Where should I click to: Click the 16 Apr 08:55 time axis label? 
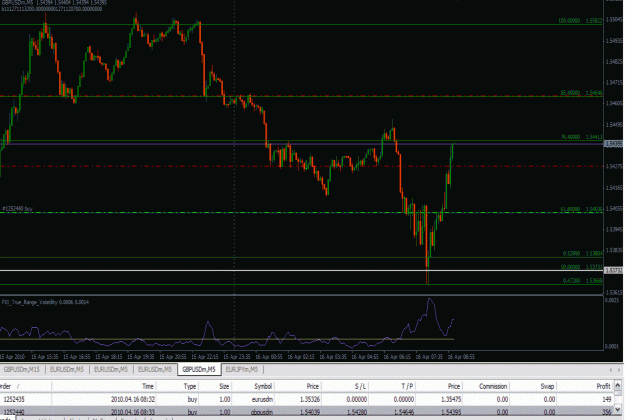point(461,357)
